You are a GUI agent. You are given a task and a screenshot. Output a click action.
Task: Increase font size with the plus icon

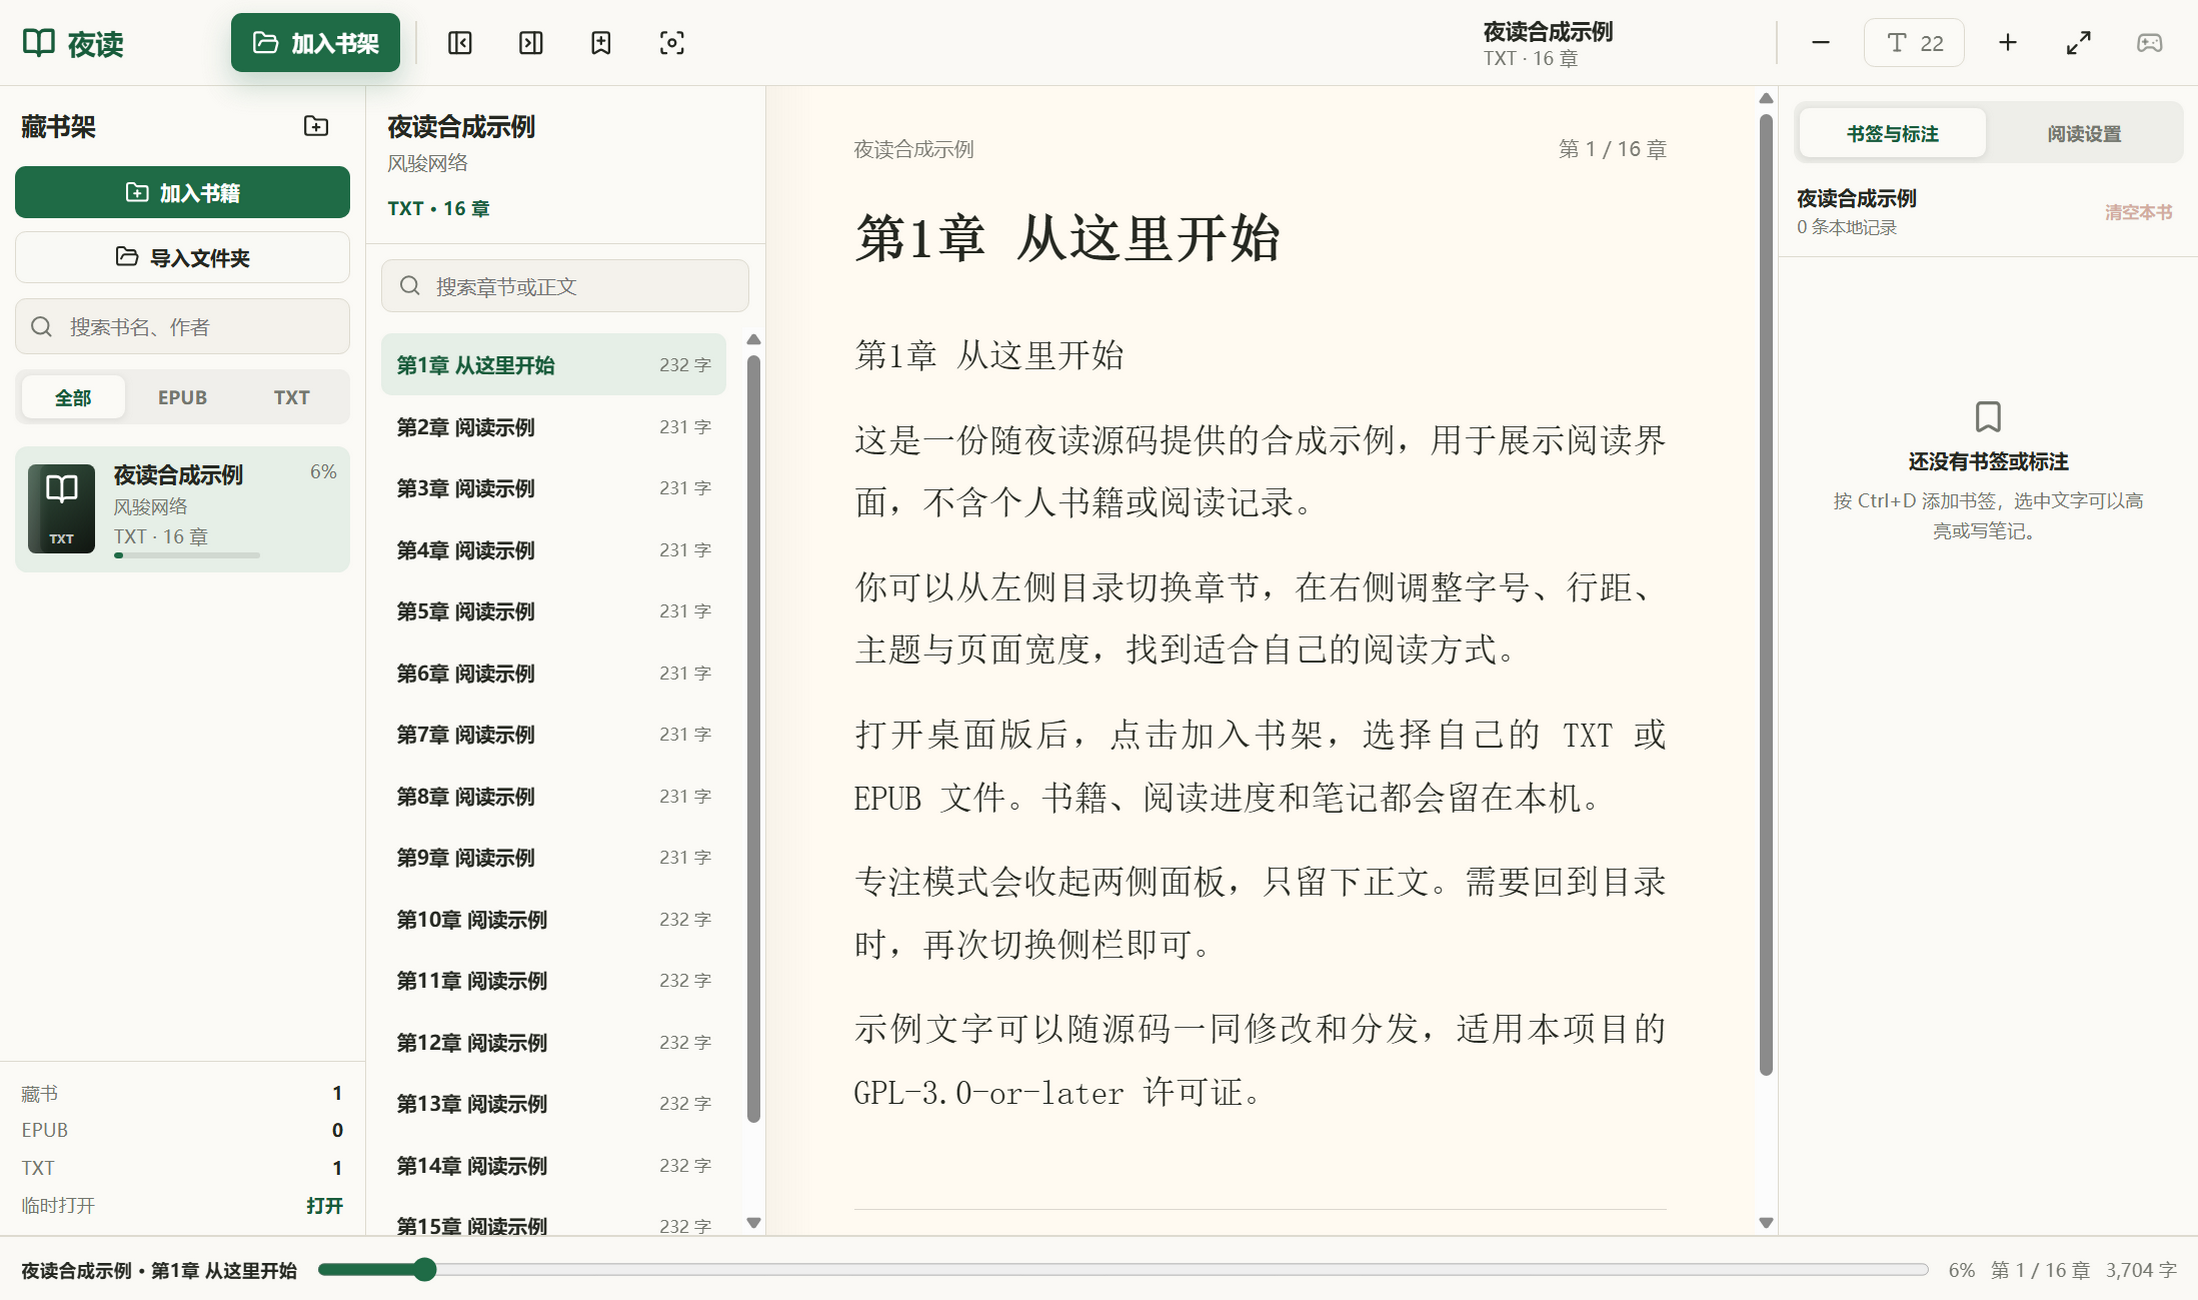(x=2008, y=43)
